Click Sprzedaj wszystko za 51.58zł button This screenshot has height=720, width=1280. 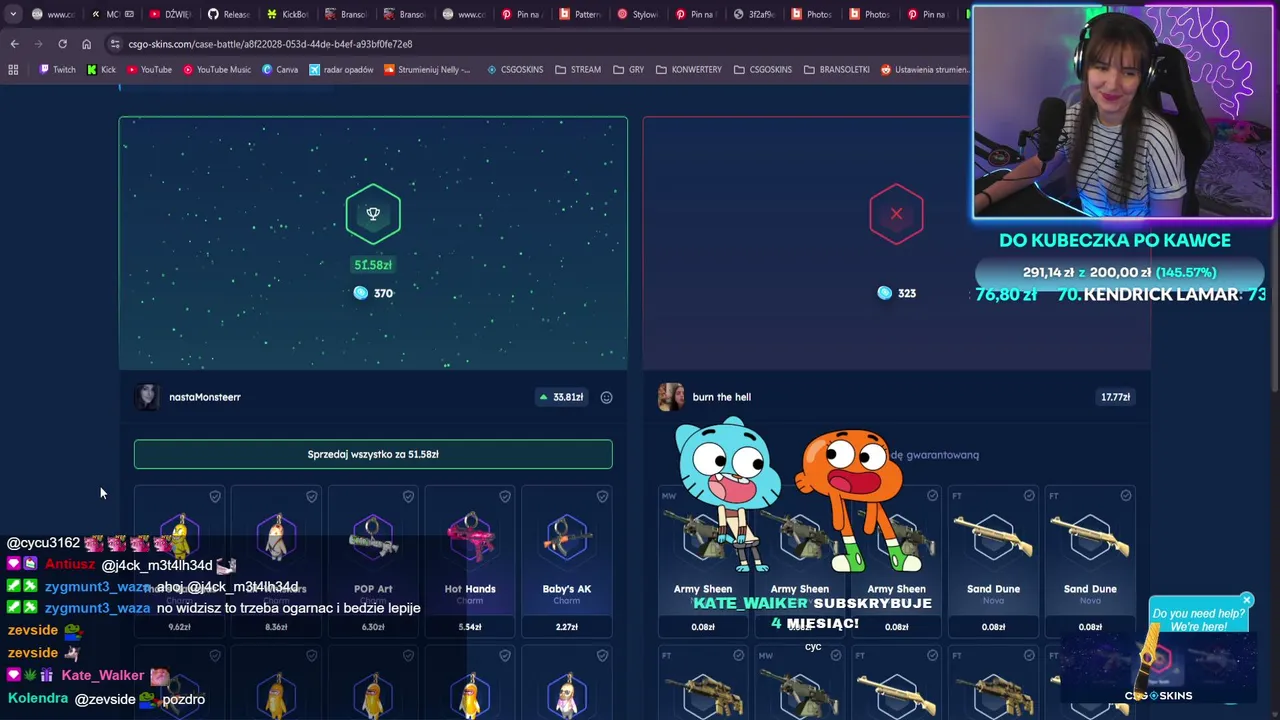point(373,454)
